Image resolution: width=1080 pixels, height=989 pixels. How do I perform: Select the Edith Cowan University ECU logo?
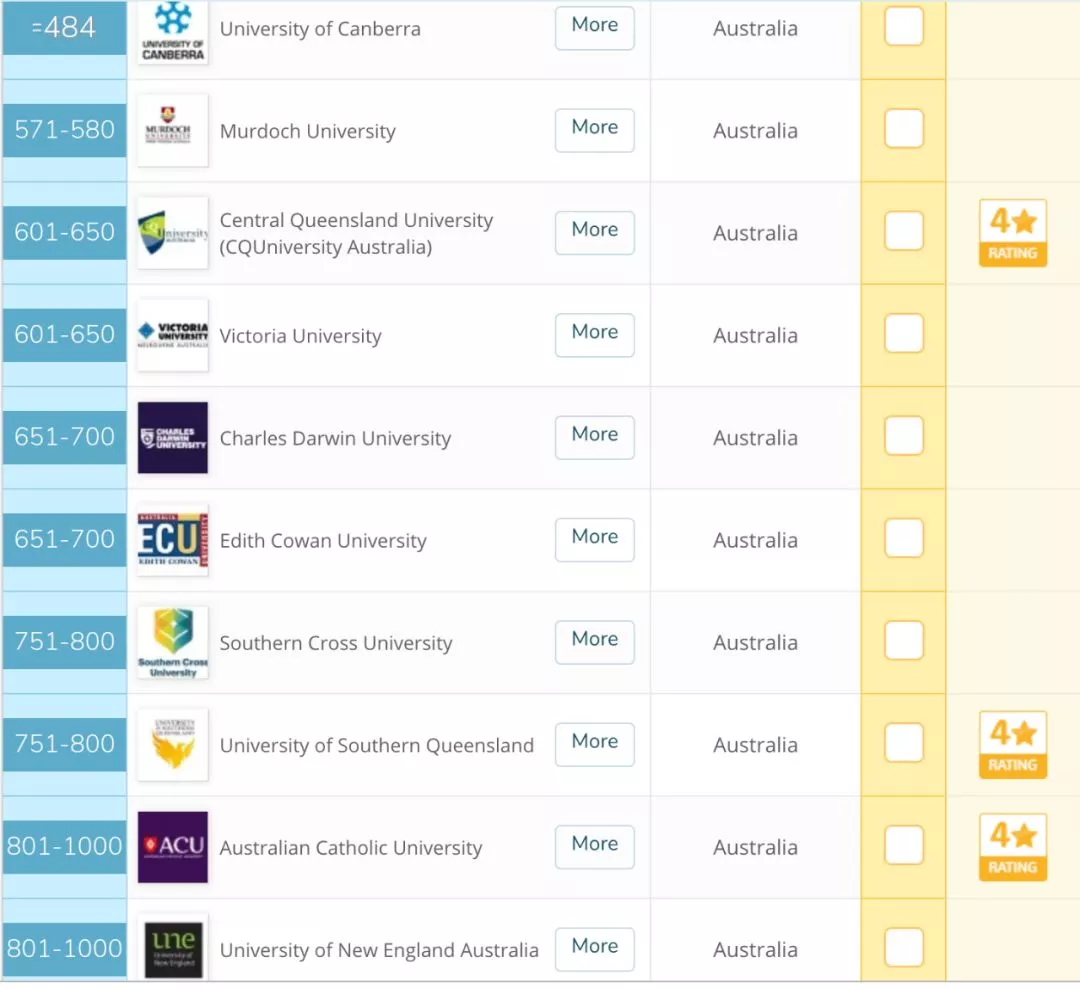(x=172, y=540)
